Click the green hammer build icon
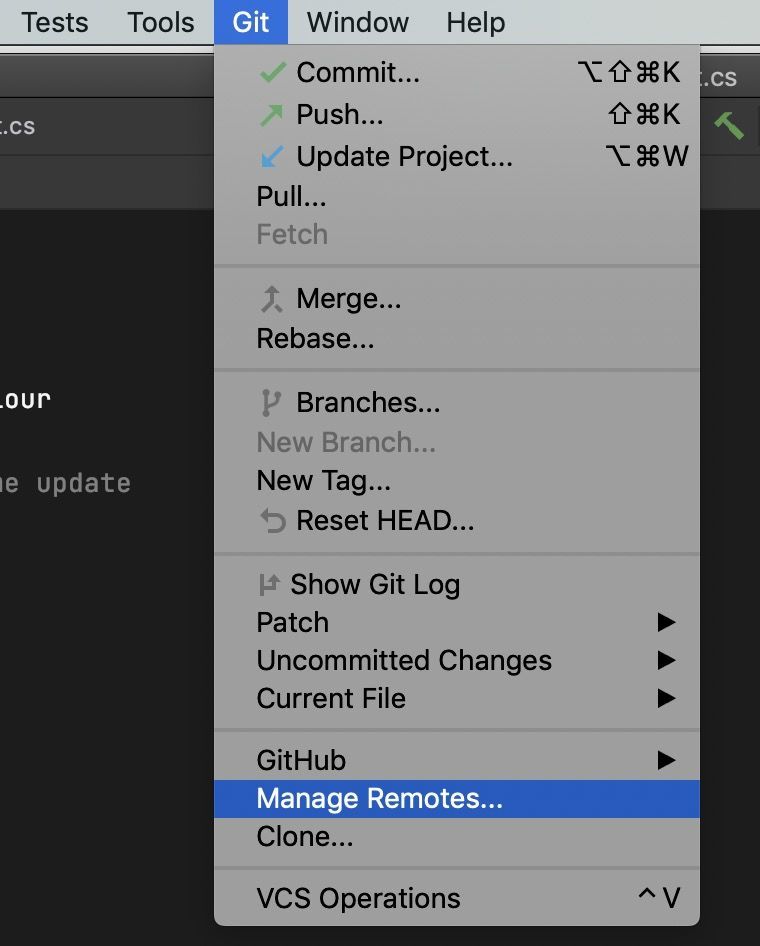 click(x=729, y=125)
